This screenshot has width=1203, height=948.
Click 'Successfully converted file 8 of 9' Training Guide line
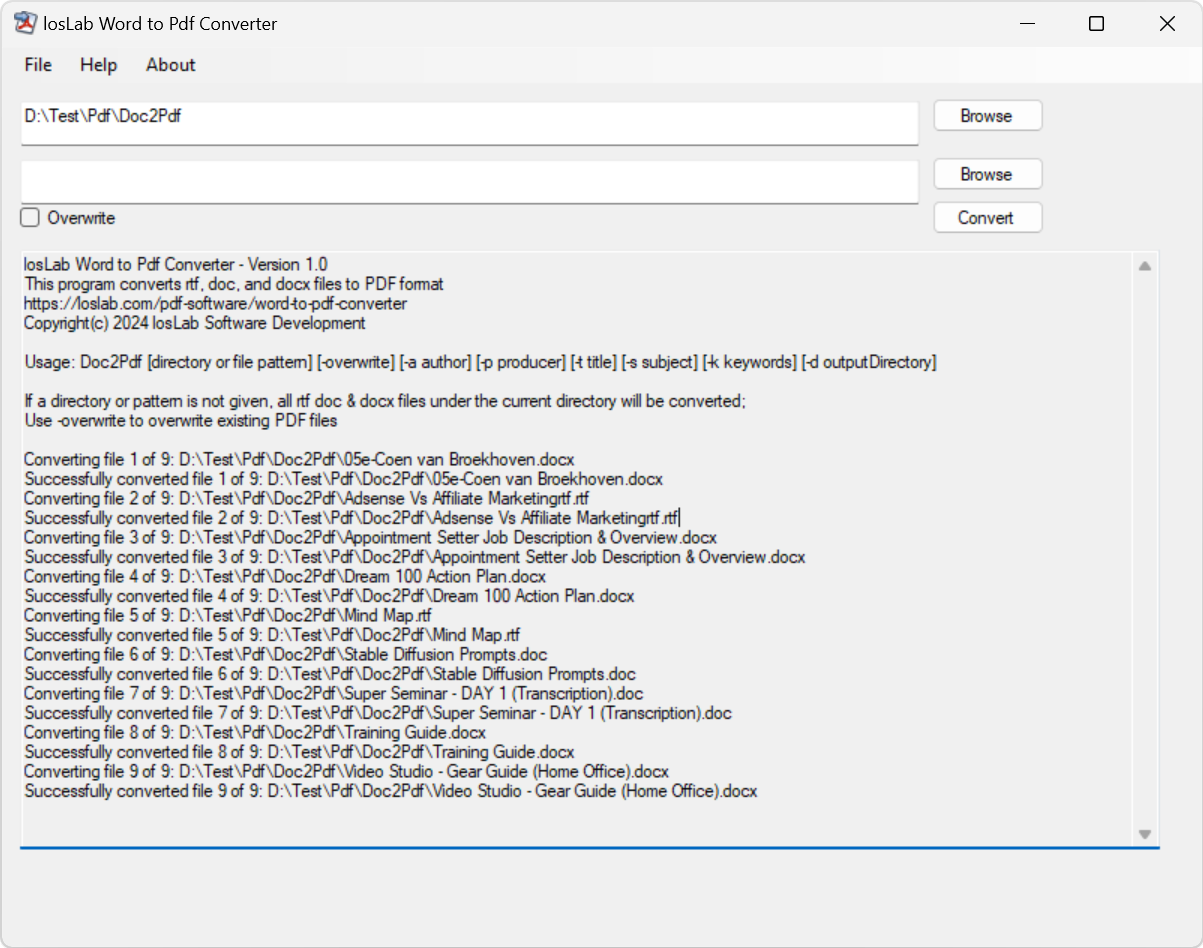coord(299,752)
